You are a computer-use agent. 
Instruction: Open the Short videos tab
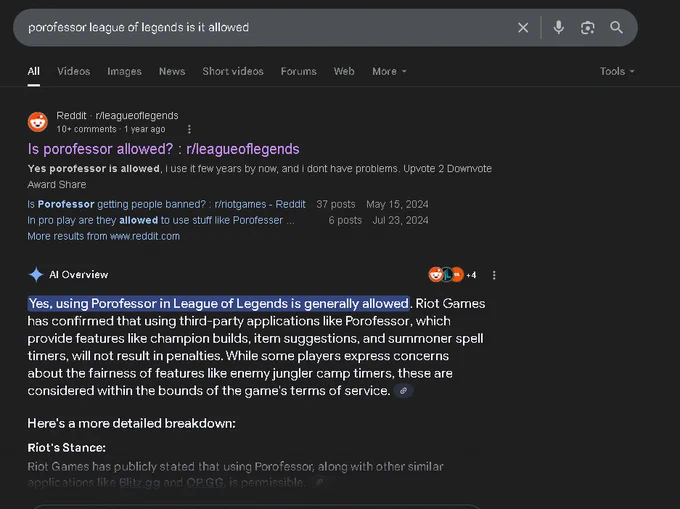tap(233, 72)
